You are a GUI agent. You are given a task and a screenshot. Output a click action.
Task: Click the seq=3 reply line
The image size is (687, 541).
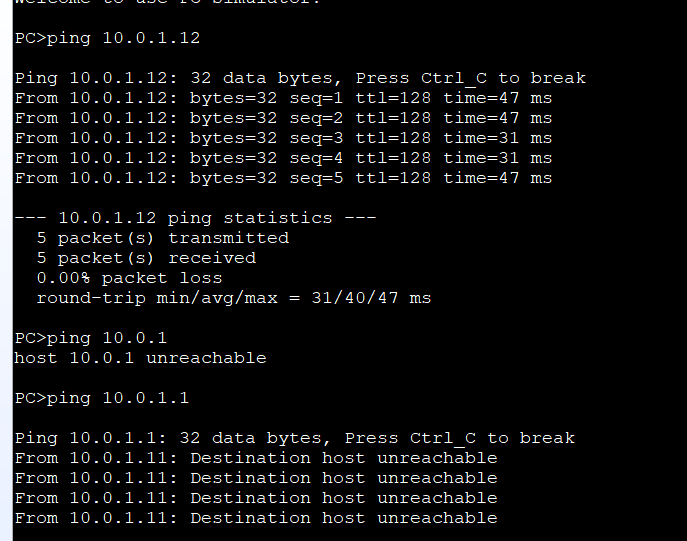pyautogui.click(x=283, y=138)
